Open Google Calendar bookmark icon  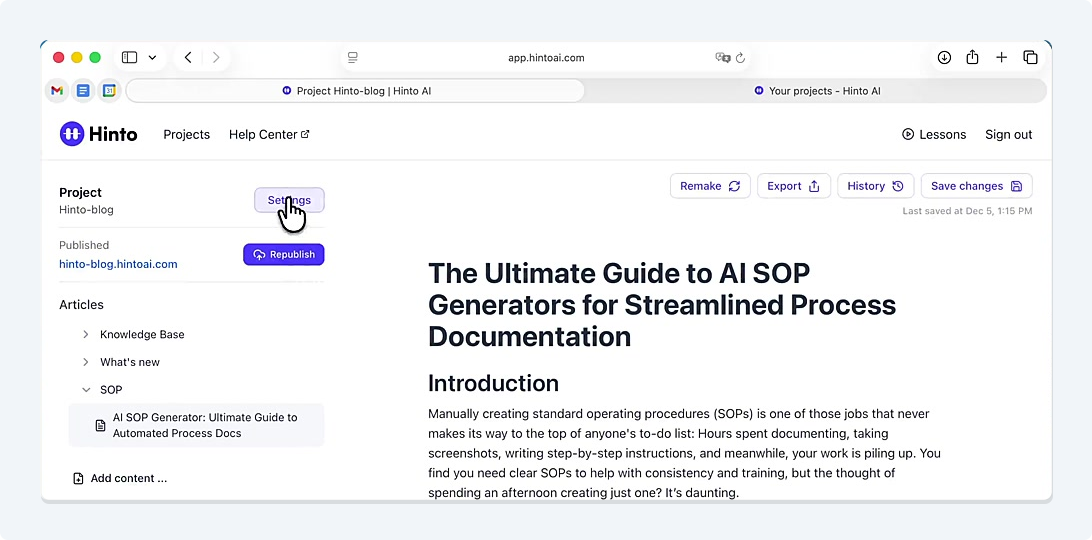point(109,91)
